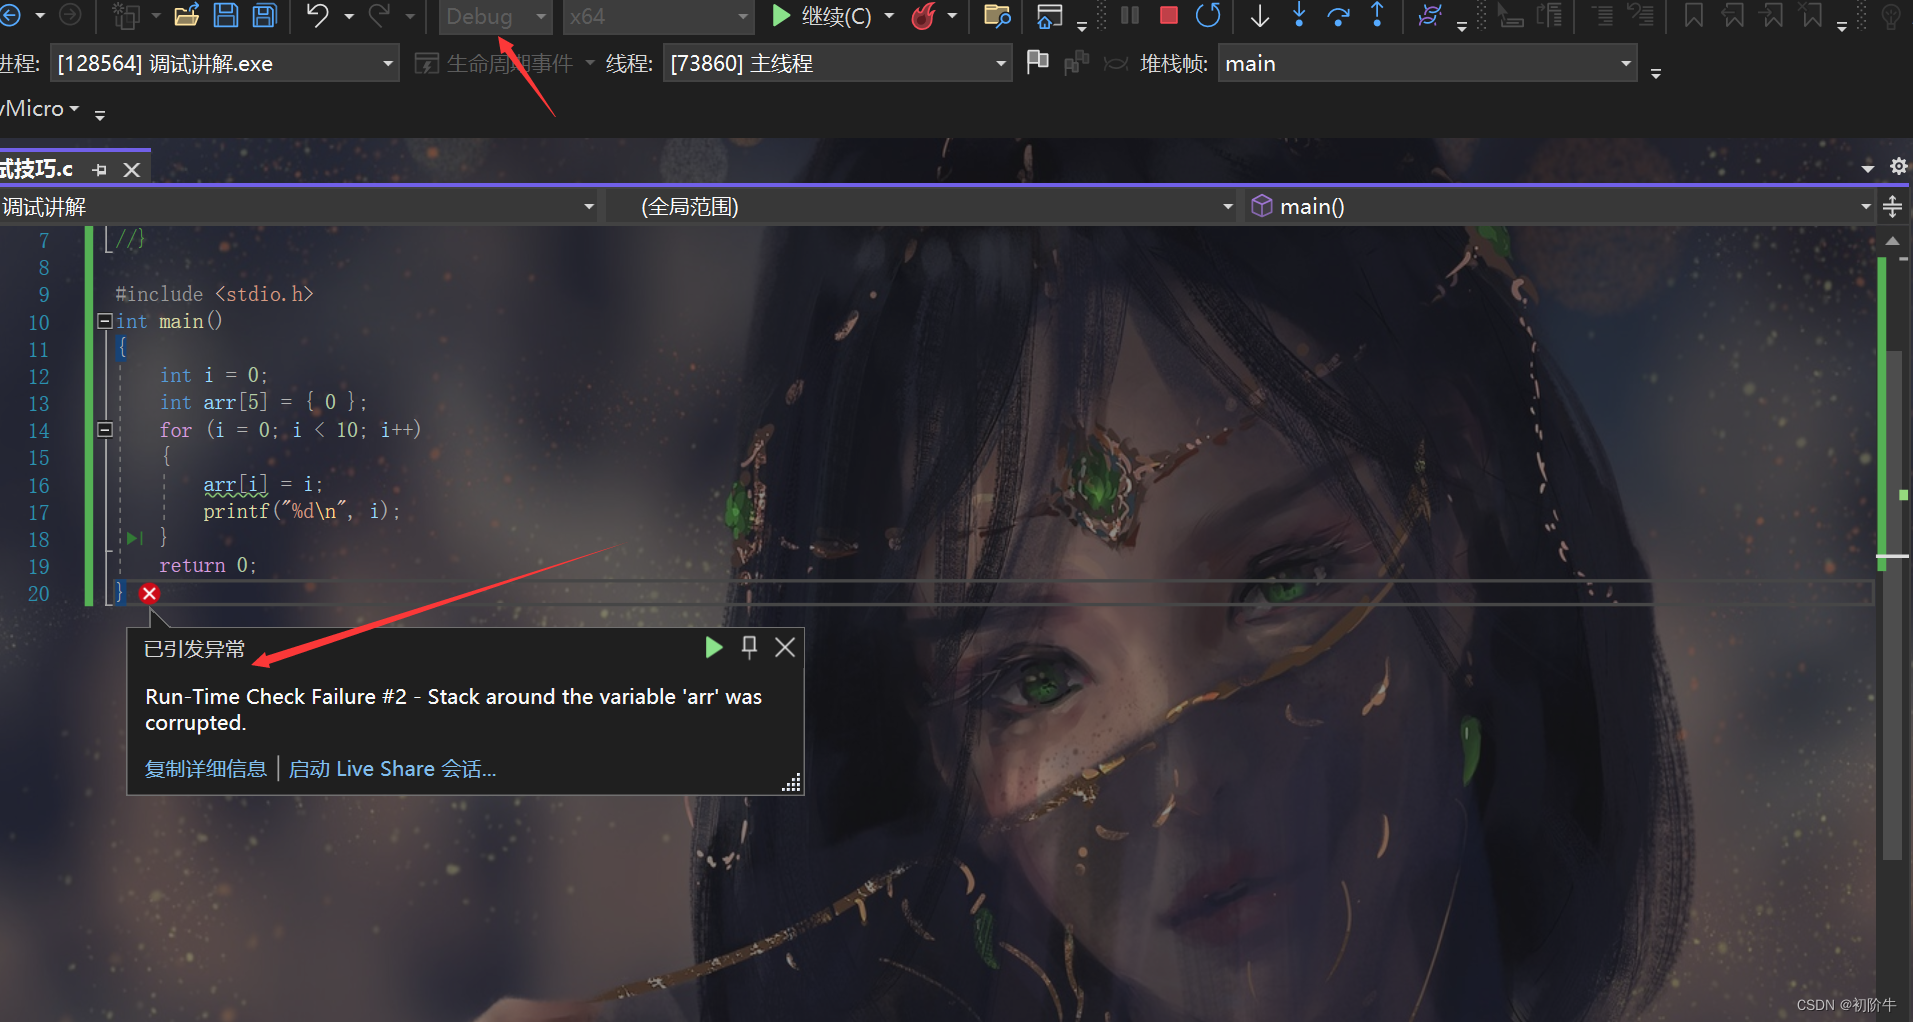Click scrollbar up arrow in editor
1913x1022 pixels.
(1892, 241)
